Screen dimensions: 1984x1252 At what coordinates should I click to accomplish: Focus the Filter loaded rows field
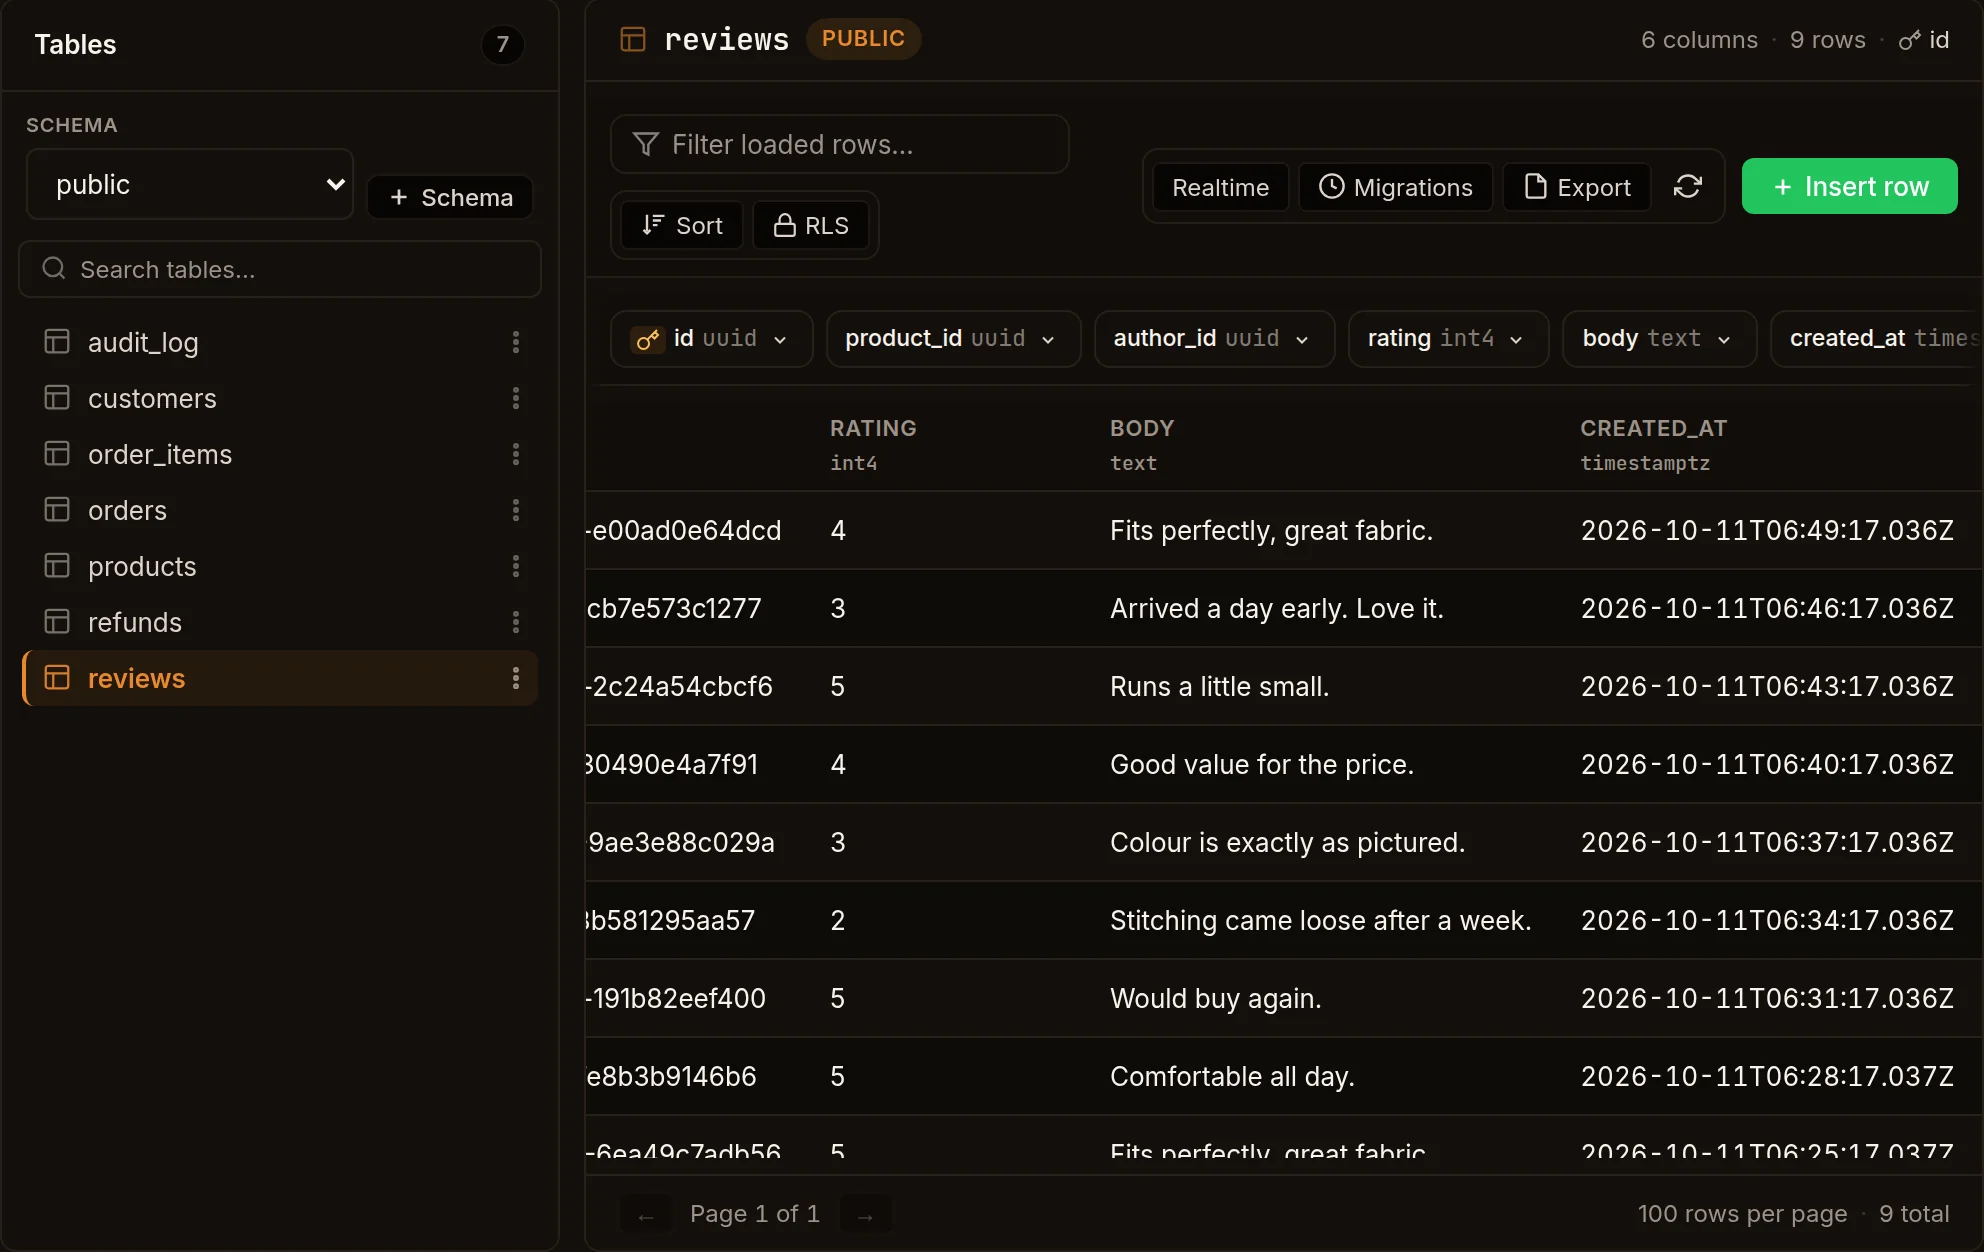point(840,144)
